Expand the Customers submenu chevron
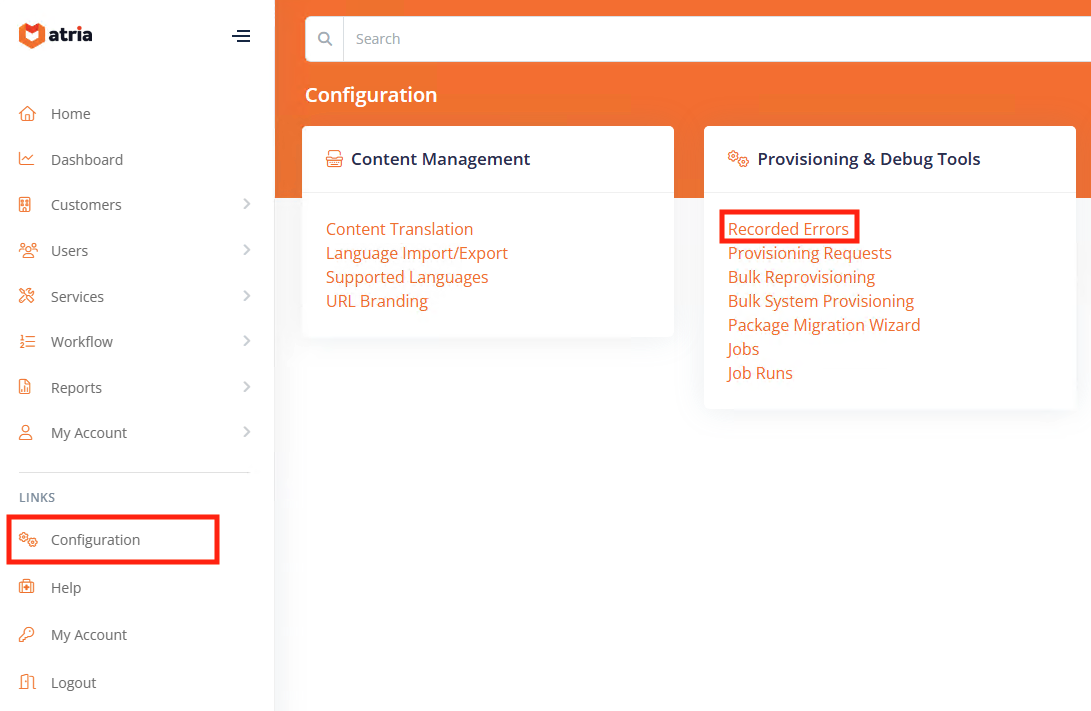Image resolution: width=1091 pixels, height=711 pixels. coord(246,204)
